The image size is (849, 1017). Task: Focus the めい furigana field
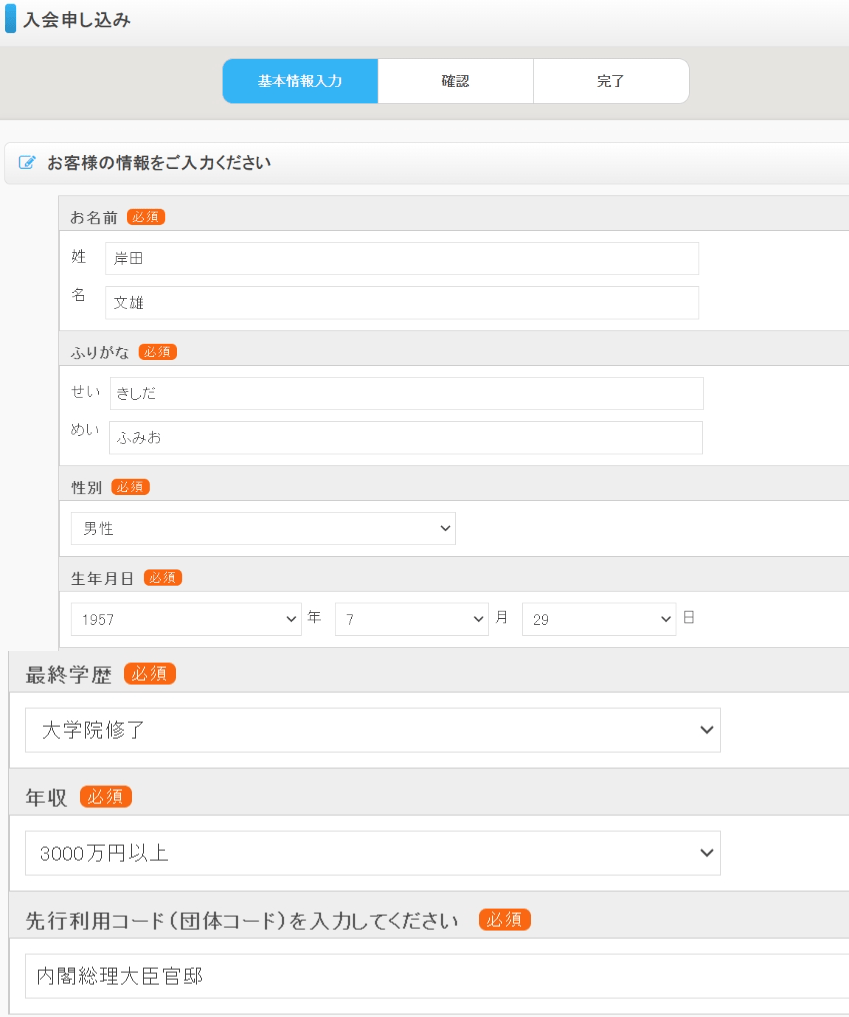point(405,438)
